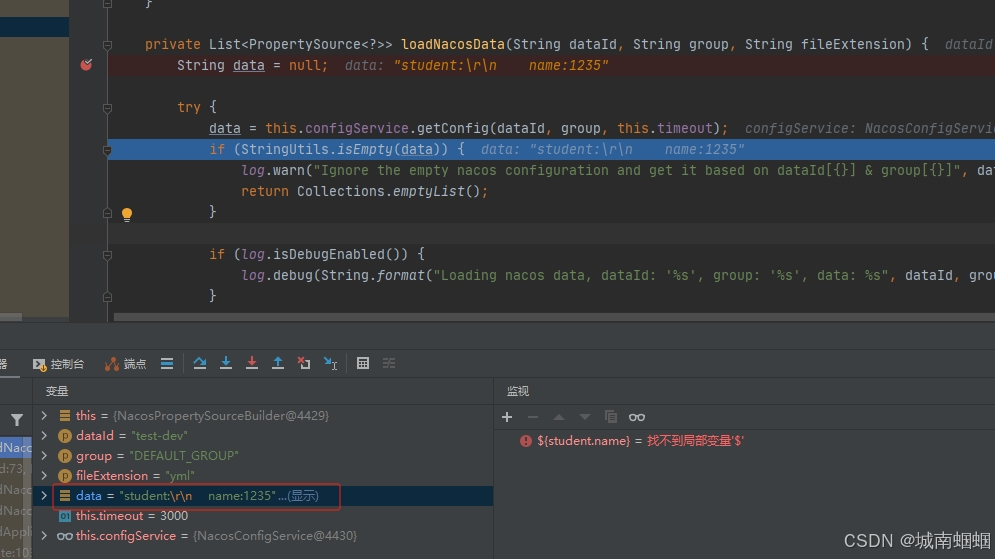The width and height of the screenshot is (995, 559).
Task: Click the Evaluate Expression calculator icon
Action: (363, 364)
